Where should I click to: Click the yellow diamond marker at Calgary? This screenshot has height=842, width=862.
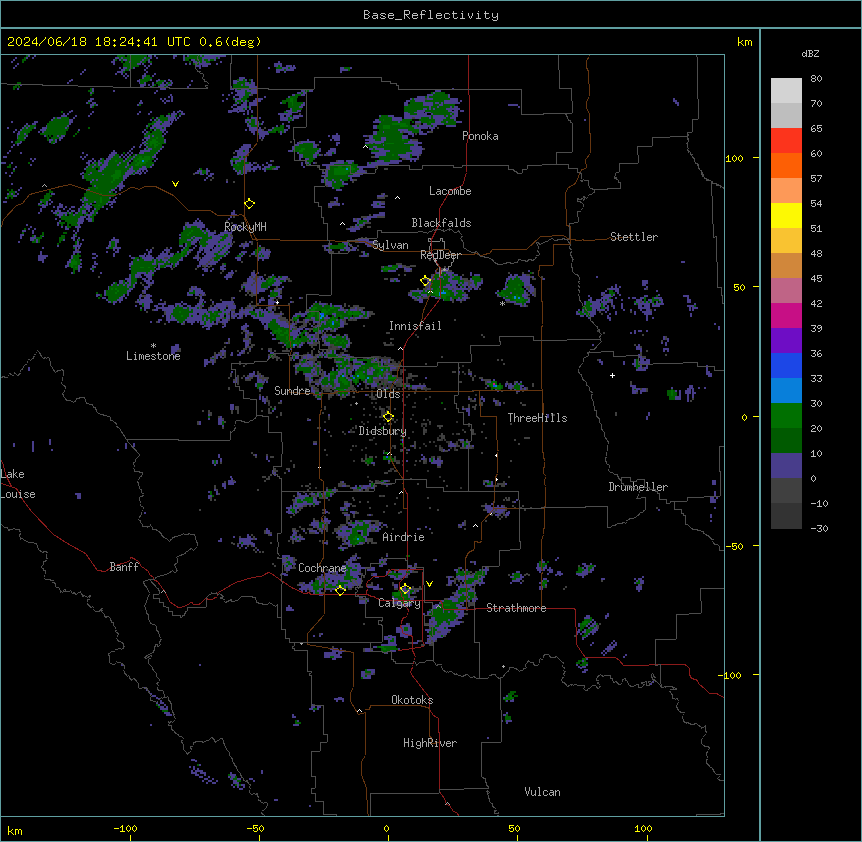coord(405,589)
